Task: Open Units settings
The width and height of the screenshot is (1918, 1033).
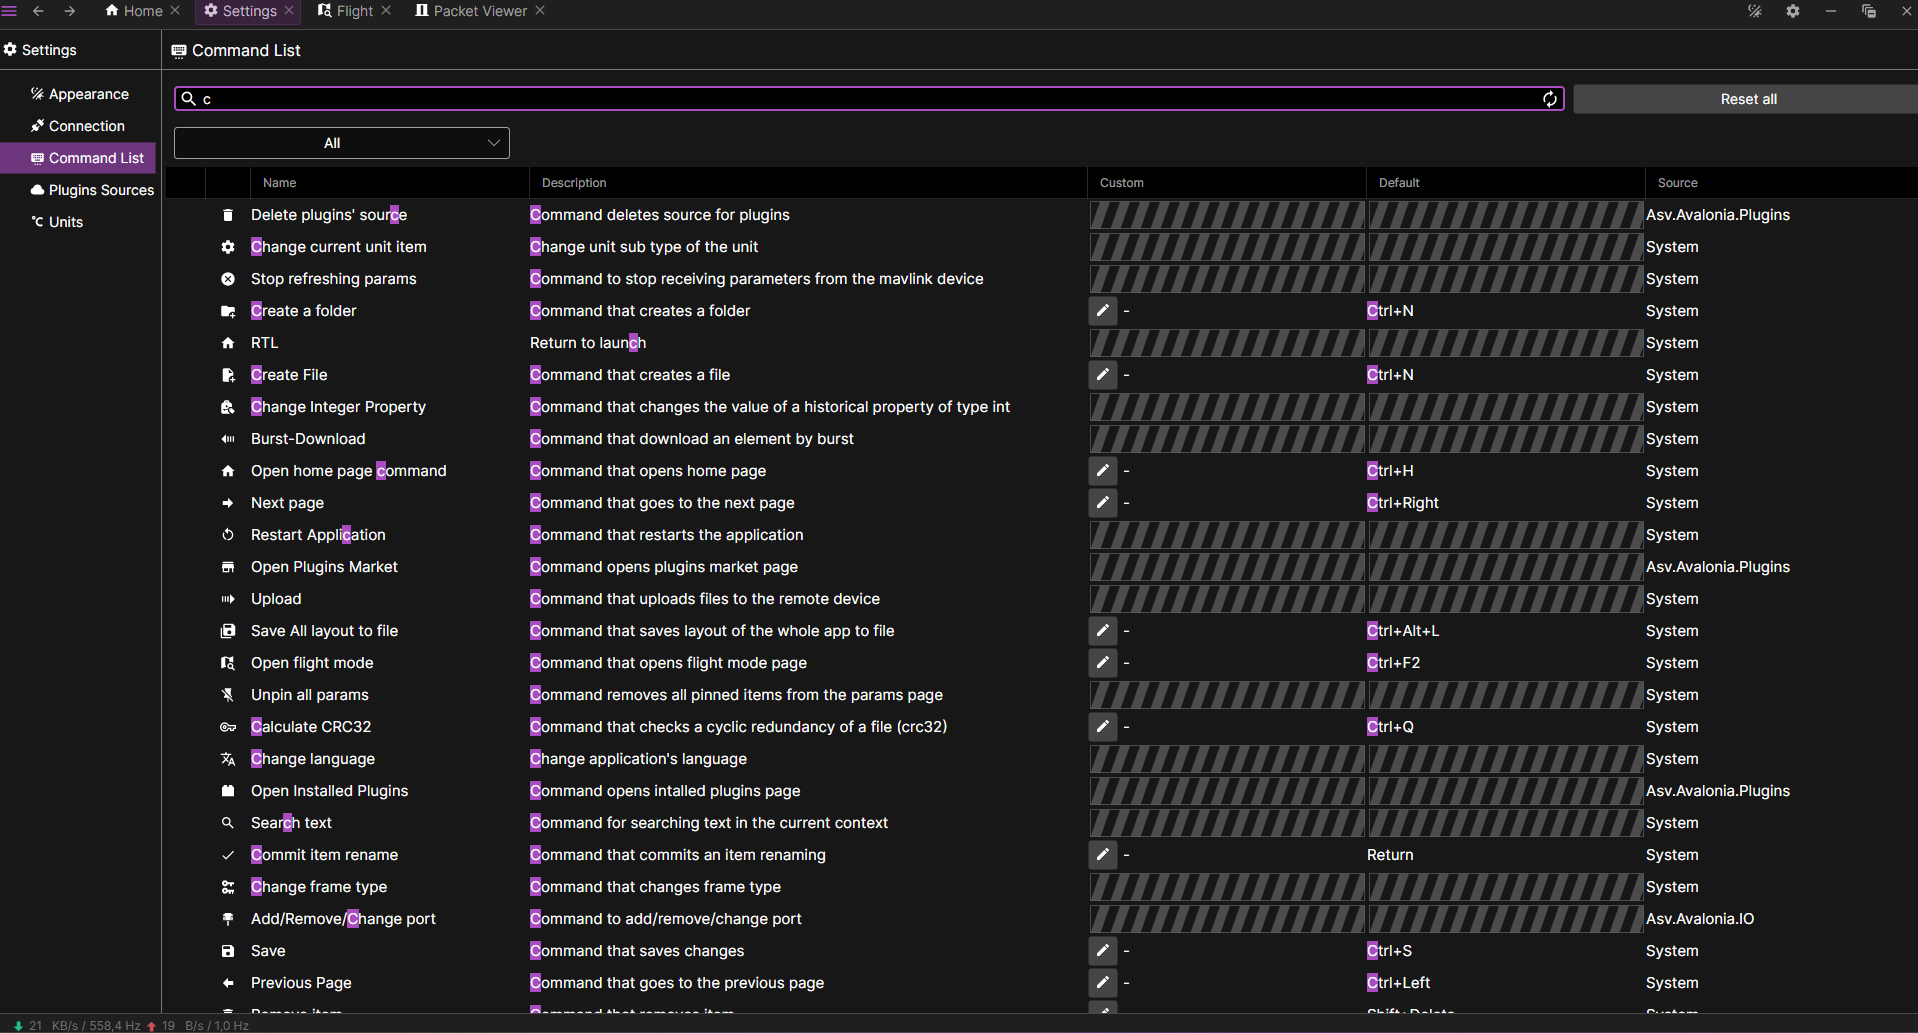Action: point(80,222)
